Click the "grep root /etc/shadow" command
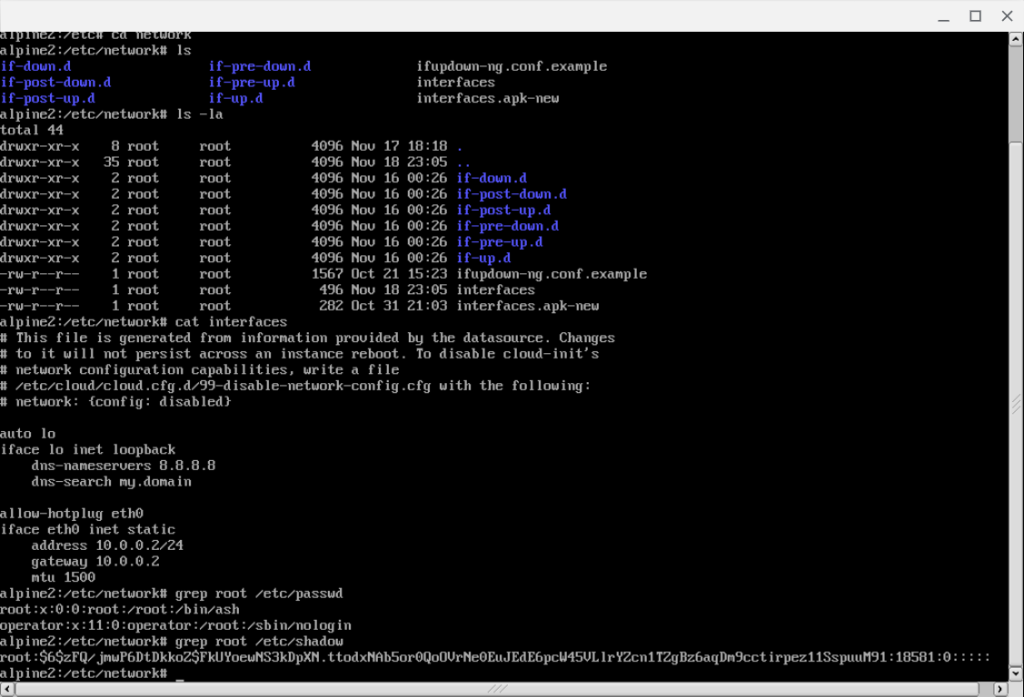This screenshot has width=1024, height=697. [259, 641]
